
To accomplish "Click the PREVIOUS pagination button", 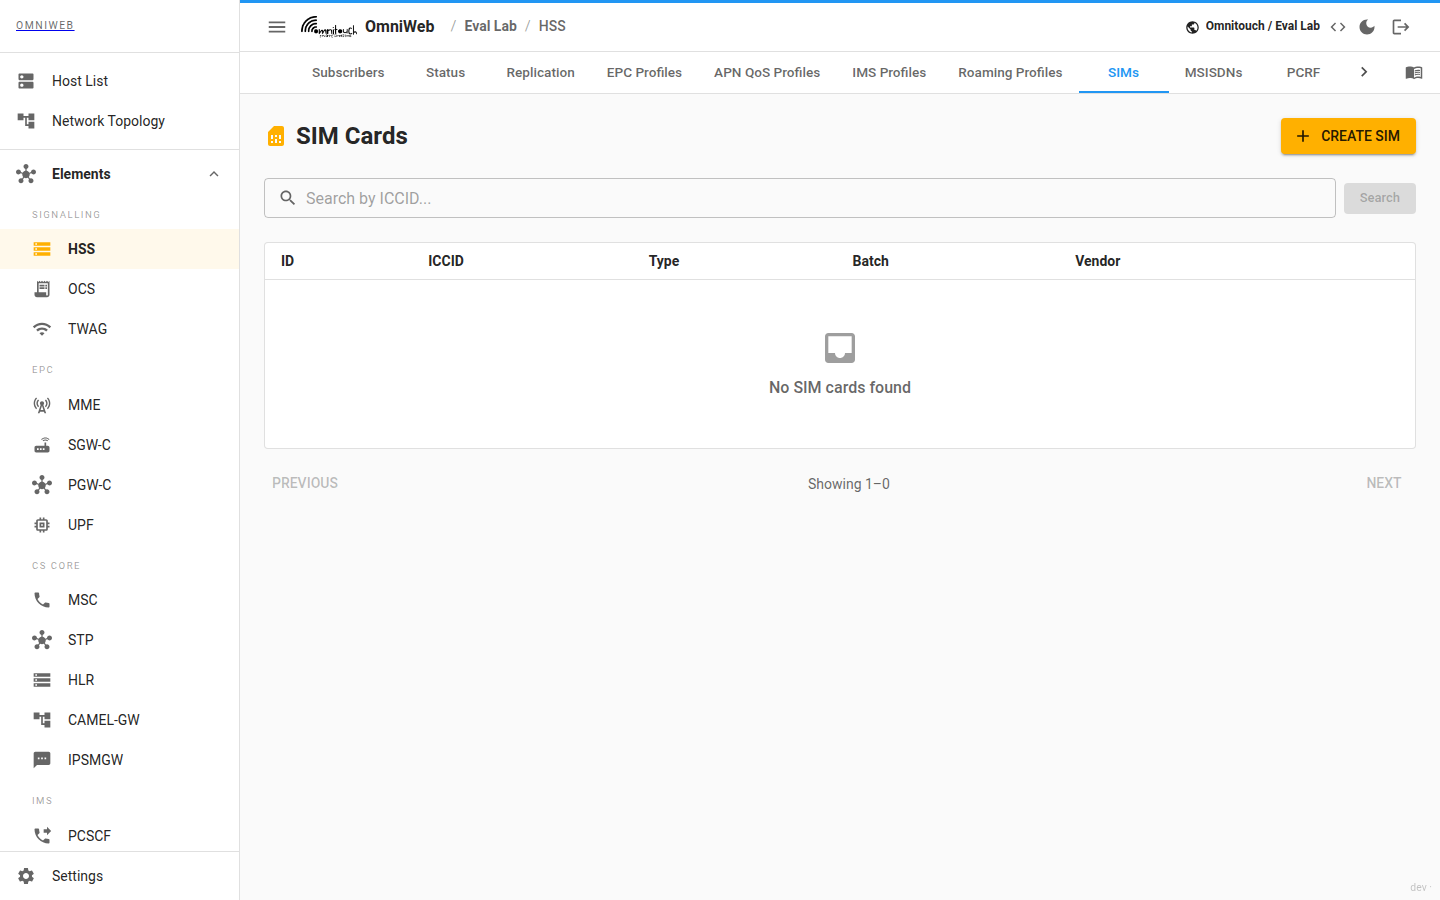I will coord(305,483).
